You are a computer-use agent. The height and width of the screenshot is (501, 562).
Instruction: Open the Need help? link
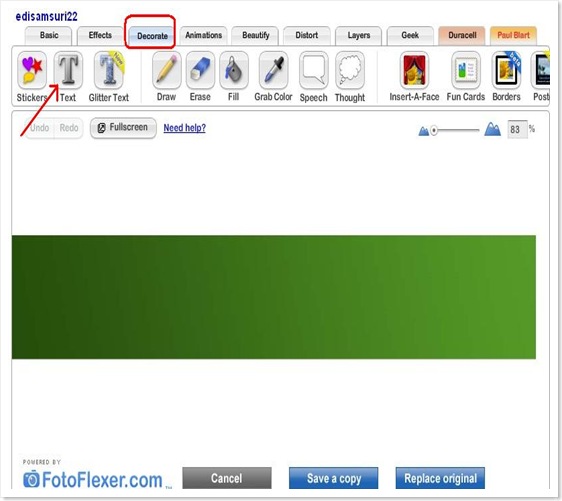185,128
